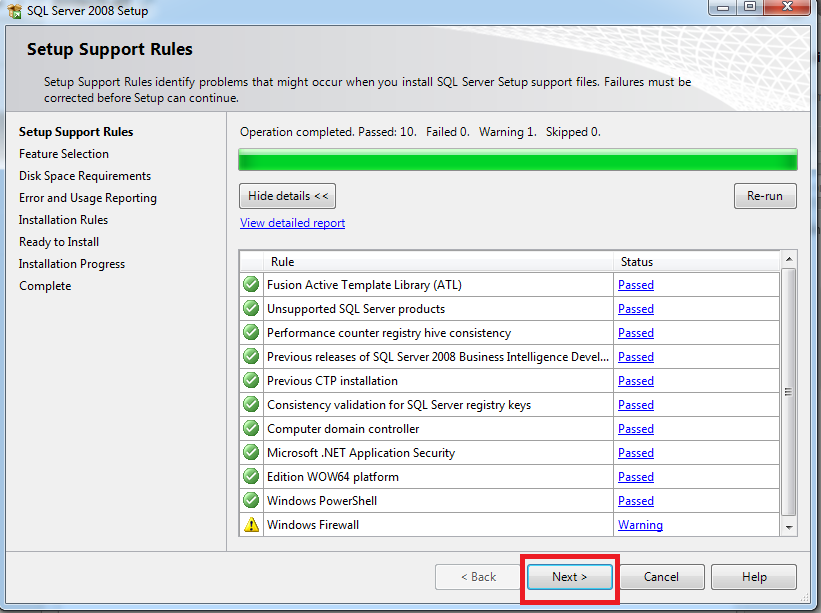This screenshot has height=613, width=821.
Task: Proceed with the Next button
Action: click(x=569, y=577)
